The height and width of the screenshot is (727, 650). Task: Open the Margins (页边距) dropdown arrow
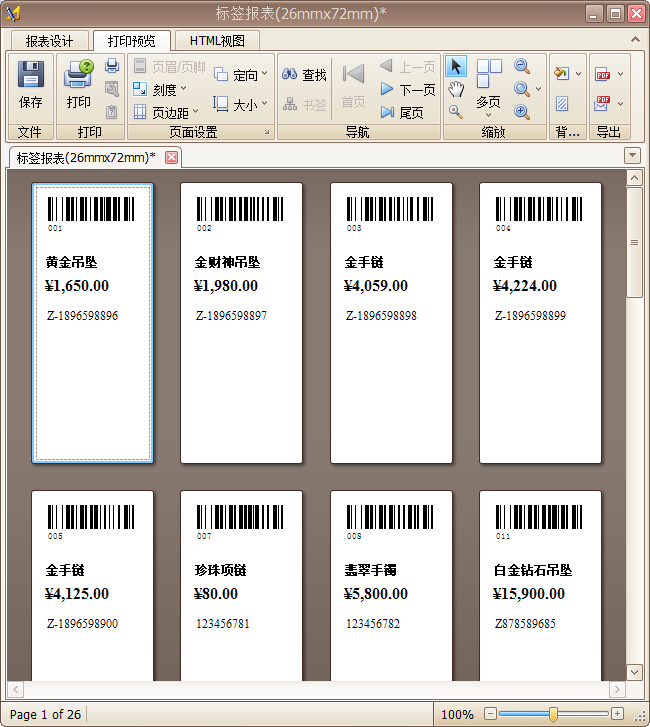pos(196,111)
